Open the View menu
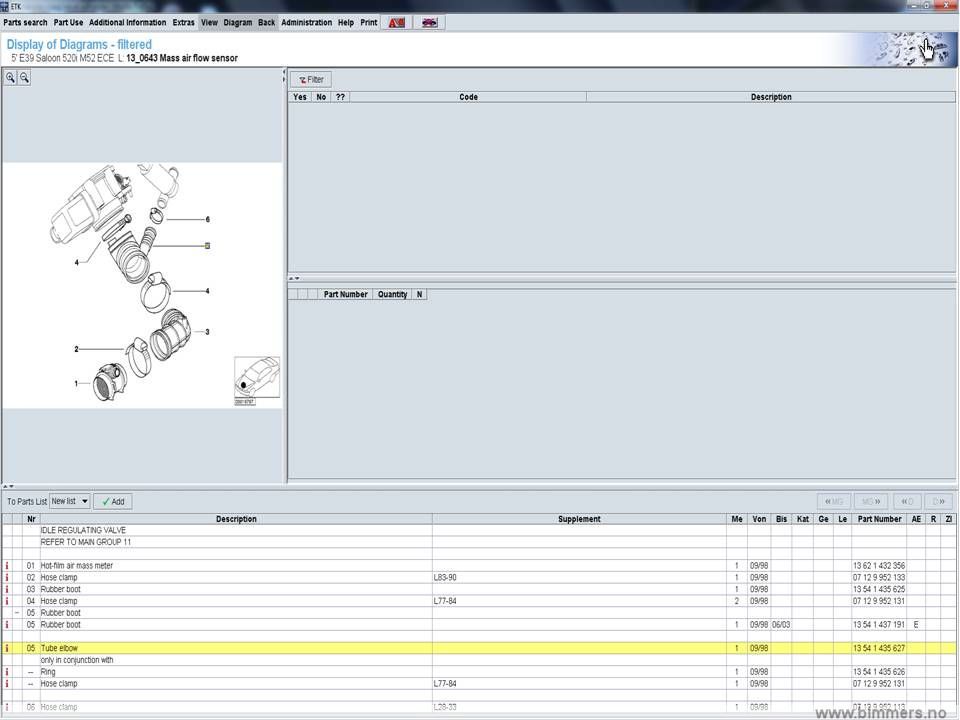The width and height of the screenshot is (960, 720). pos(209,23)
